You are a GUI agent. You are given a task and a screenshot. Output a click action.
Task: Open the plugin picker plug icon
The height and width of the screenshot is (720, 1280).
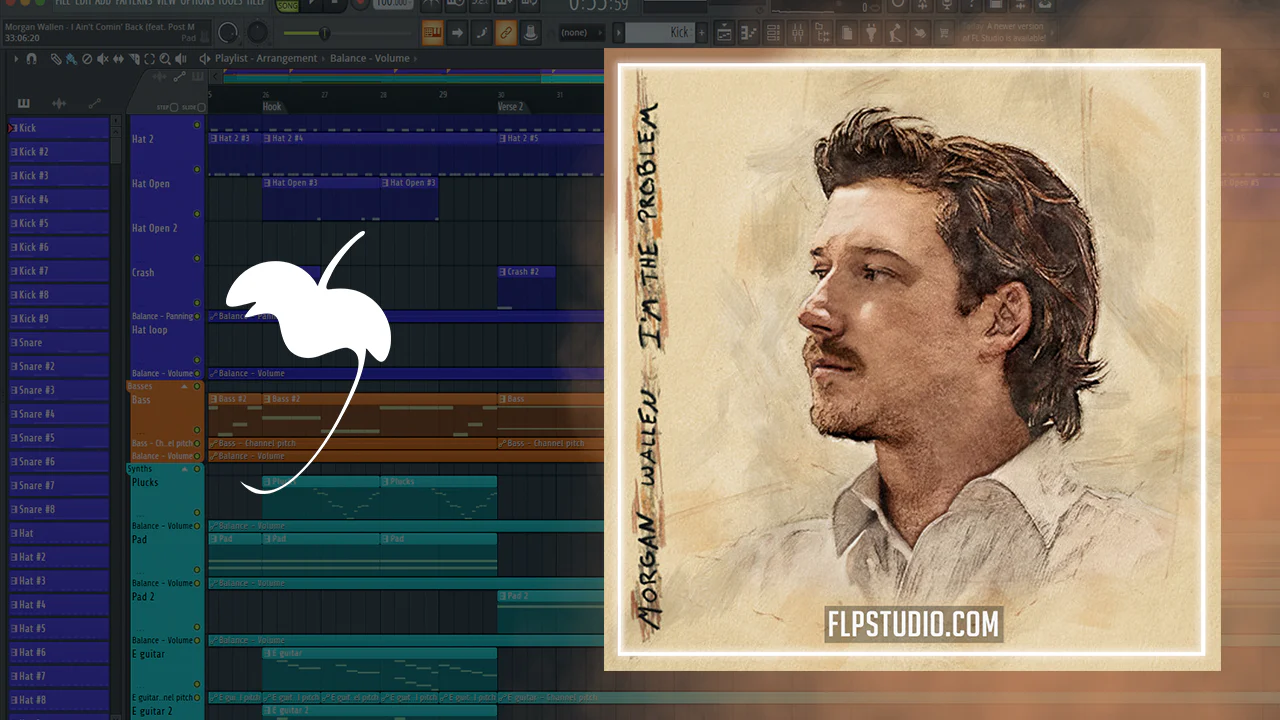(872, 33)
